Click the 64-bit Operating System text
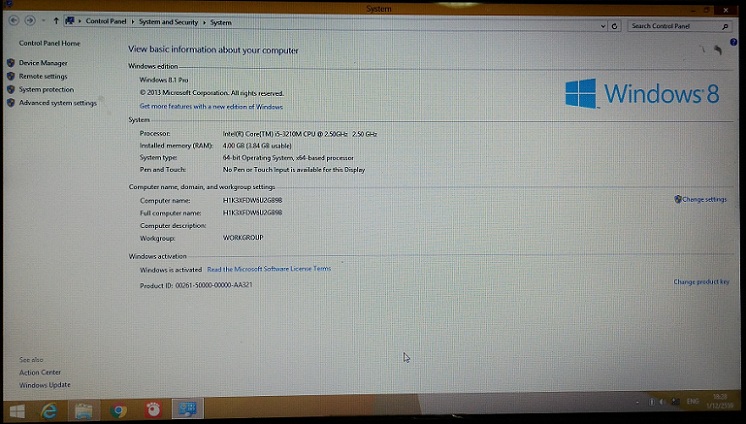746x424 pixels. (288, 158)
